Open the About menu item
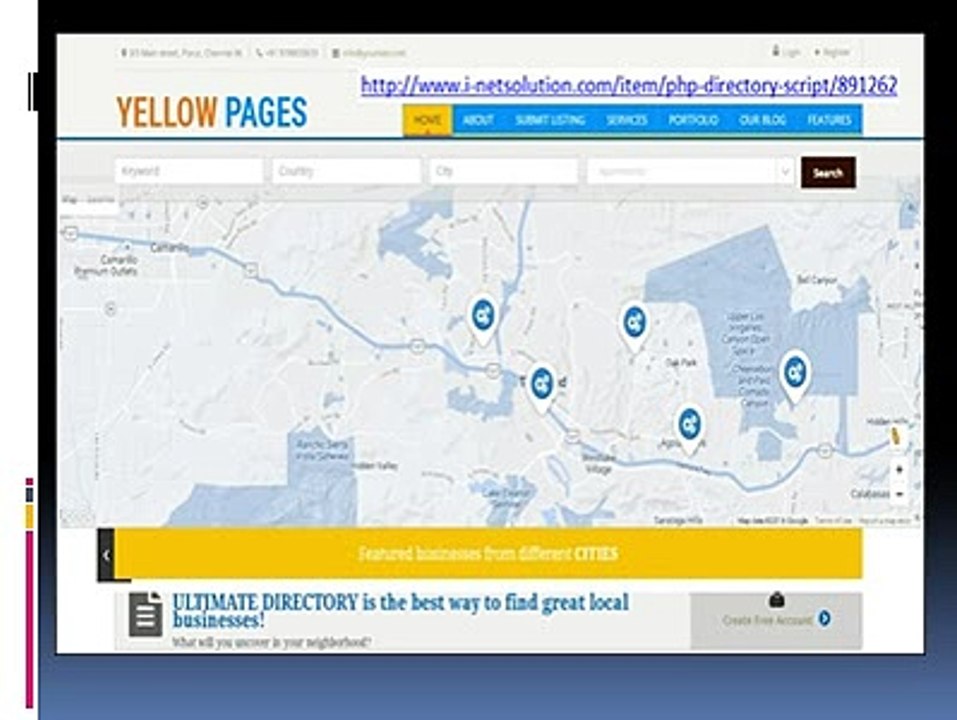 (x=478, y=120)
